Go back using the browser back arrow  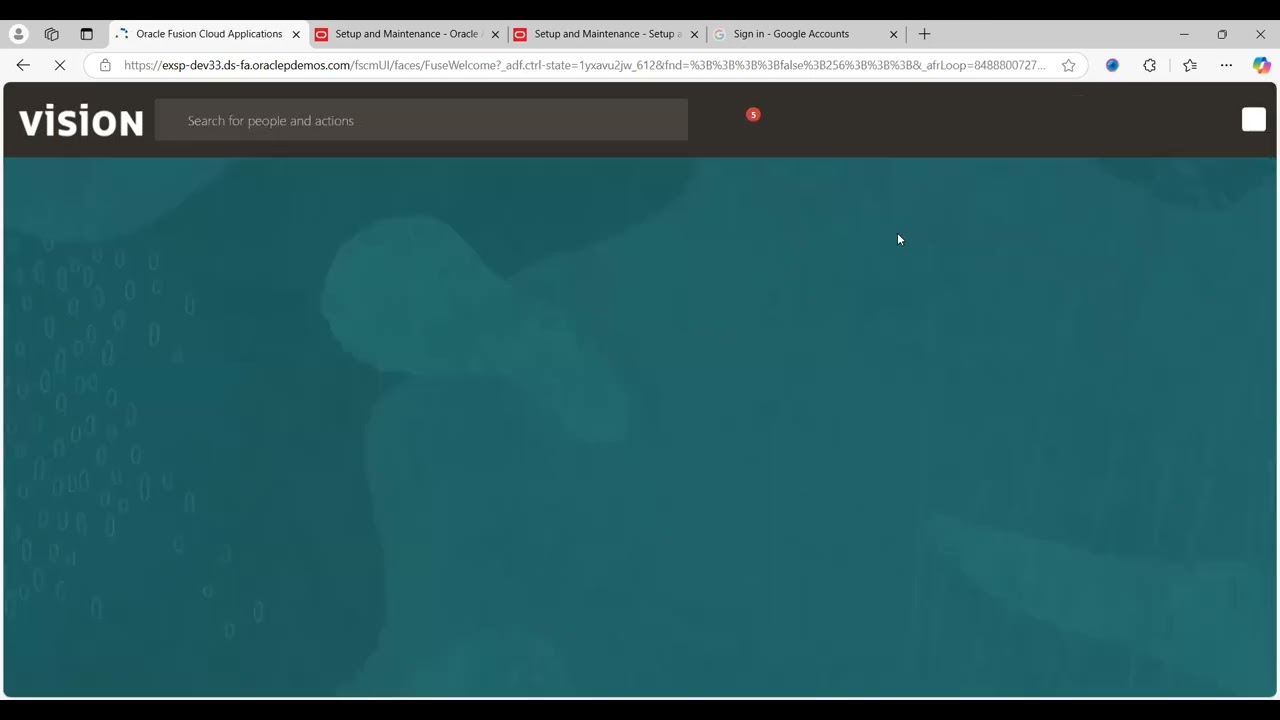coord(23,65)
